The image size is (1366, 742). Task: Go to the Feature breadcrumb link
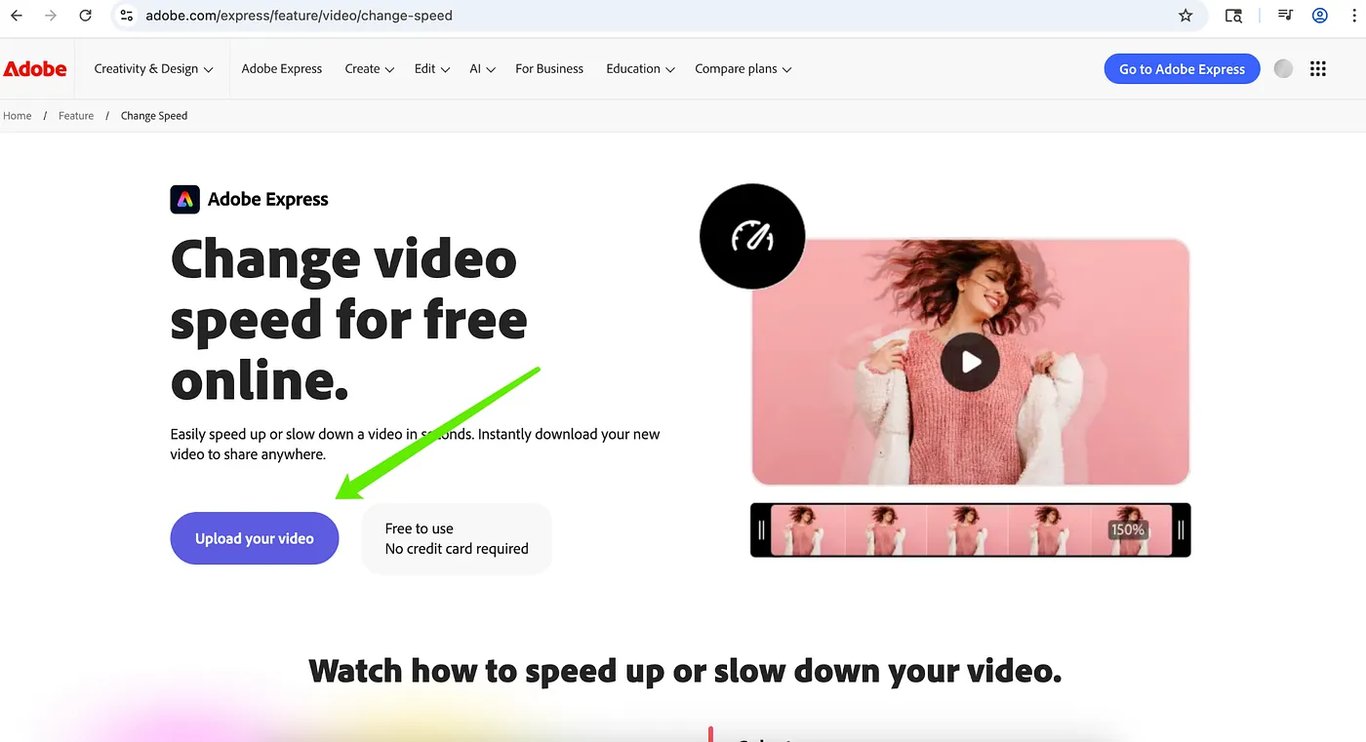click(x=76, y=116)
